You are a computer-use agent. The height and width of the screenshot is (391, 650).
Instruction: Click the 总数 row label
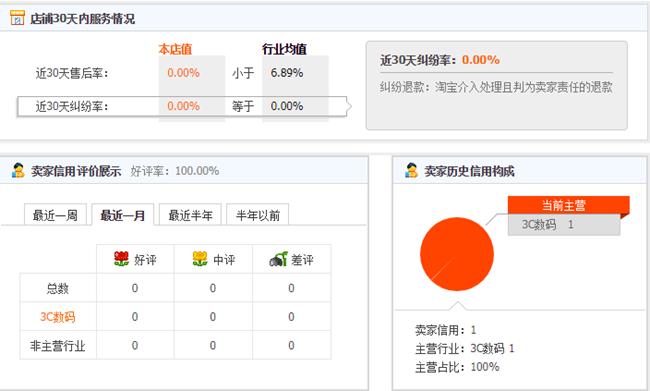[x=58, y=288]
